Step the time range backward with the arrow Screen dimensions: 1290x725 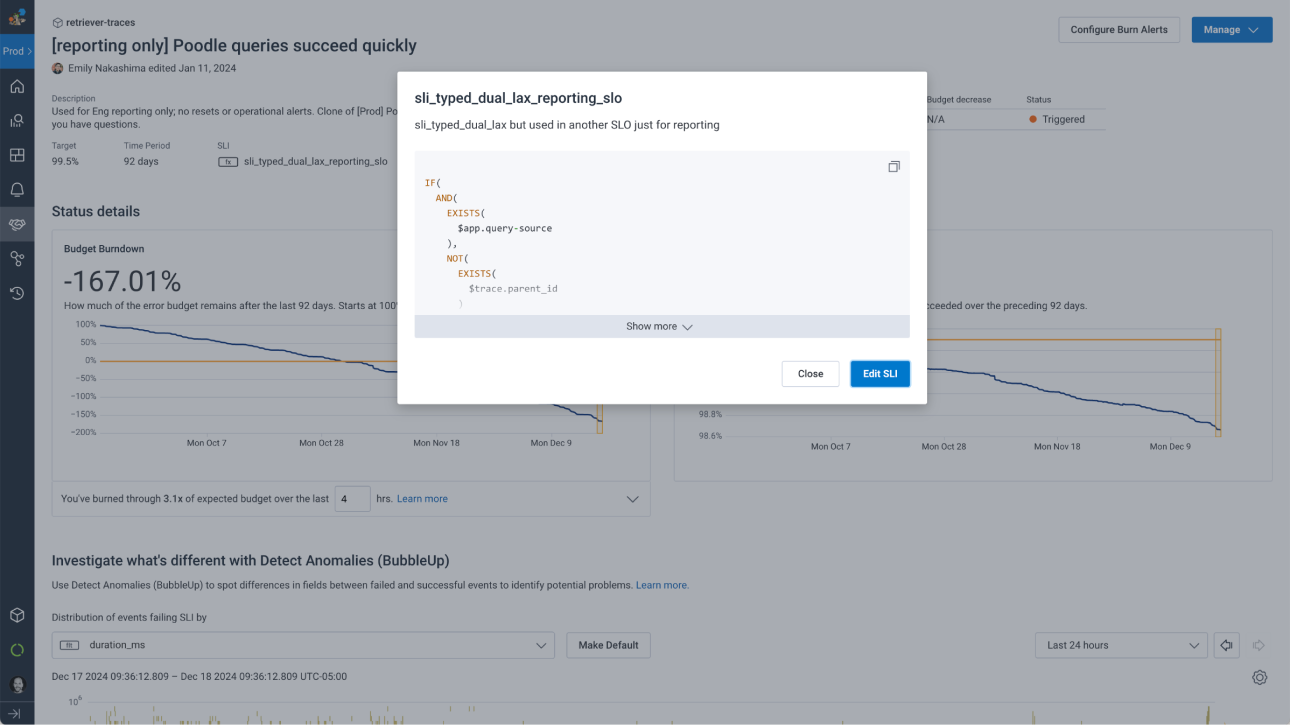(1227, 645)
